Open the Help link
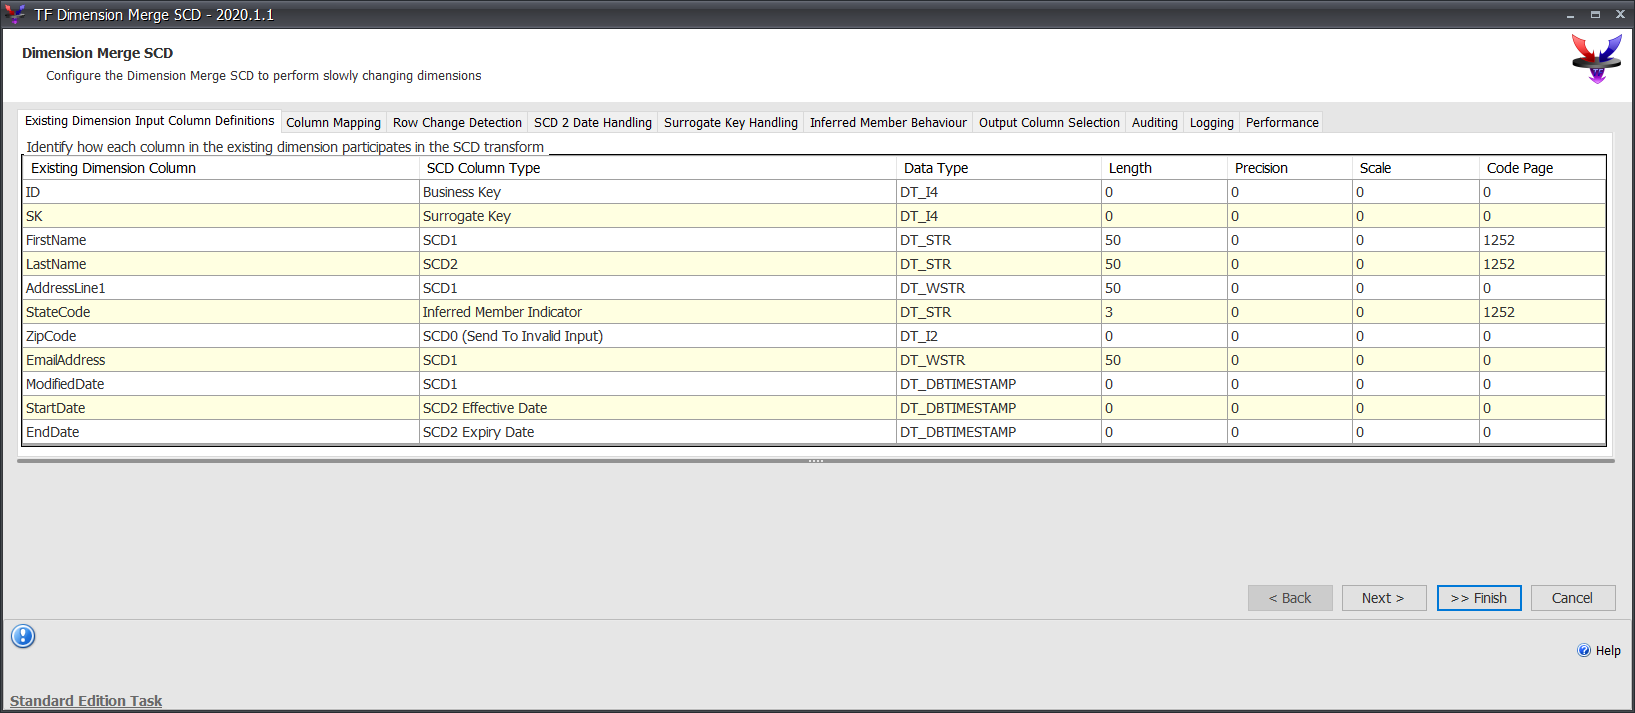The image size is (1635, 713). pos(1608,650)
